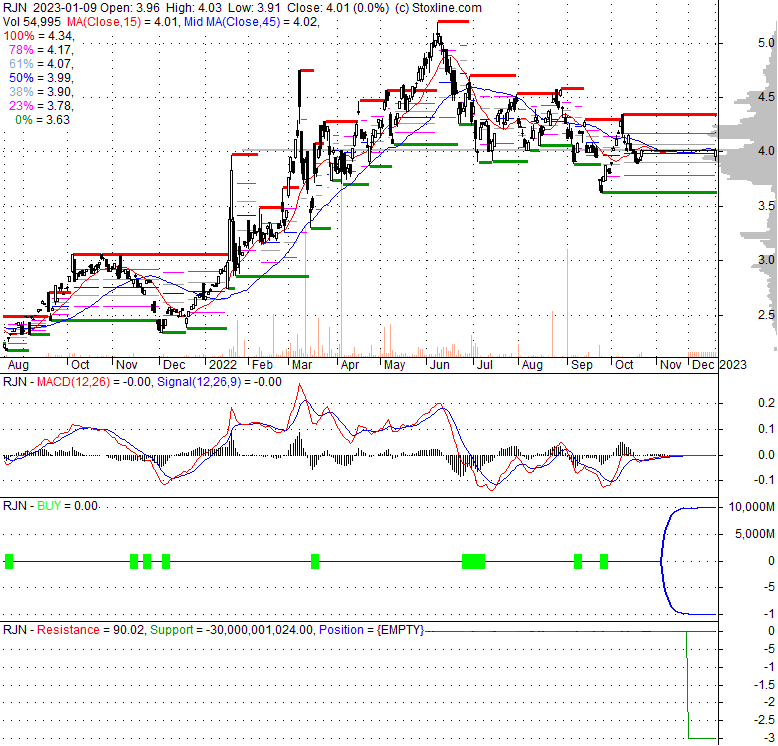Select the '38% = 3.90' level text

coord(41,92)
